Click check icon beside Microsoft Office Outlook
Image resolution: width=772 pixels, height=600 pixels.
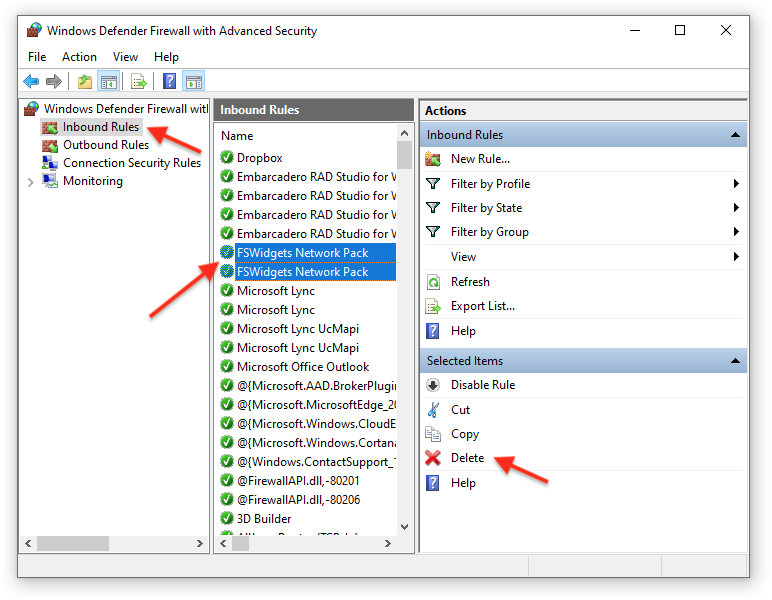pyautogui.click(x=227, y=367)
